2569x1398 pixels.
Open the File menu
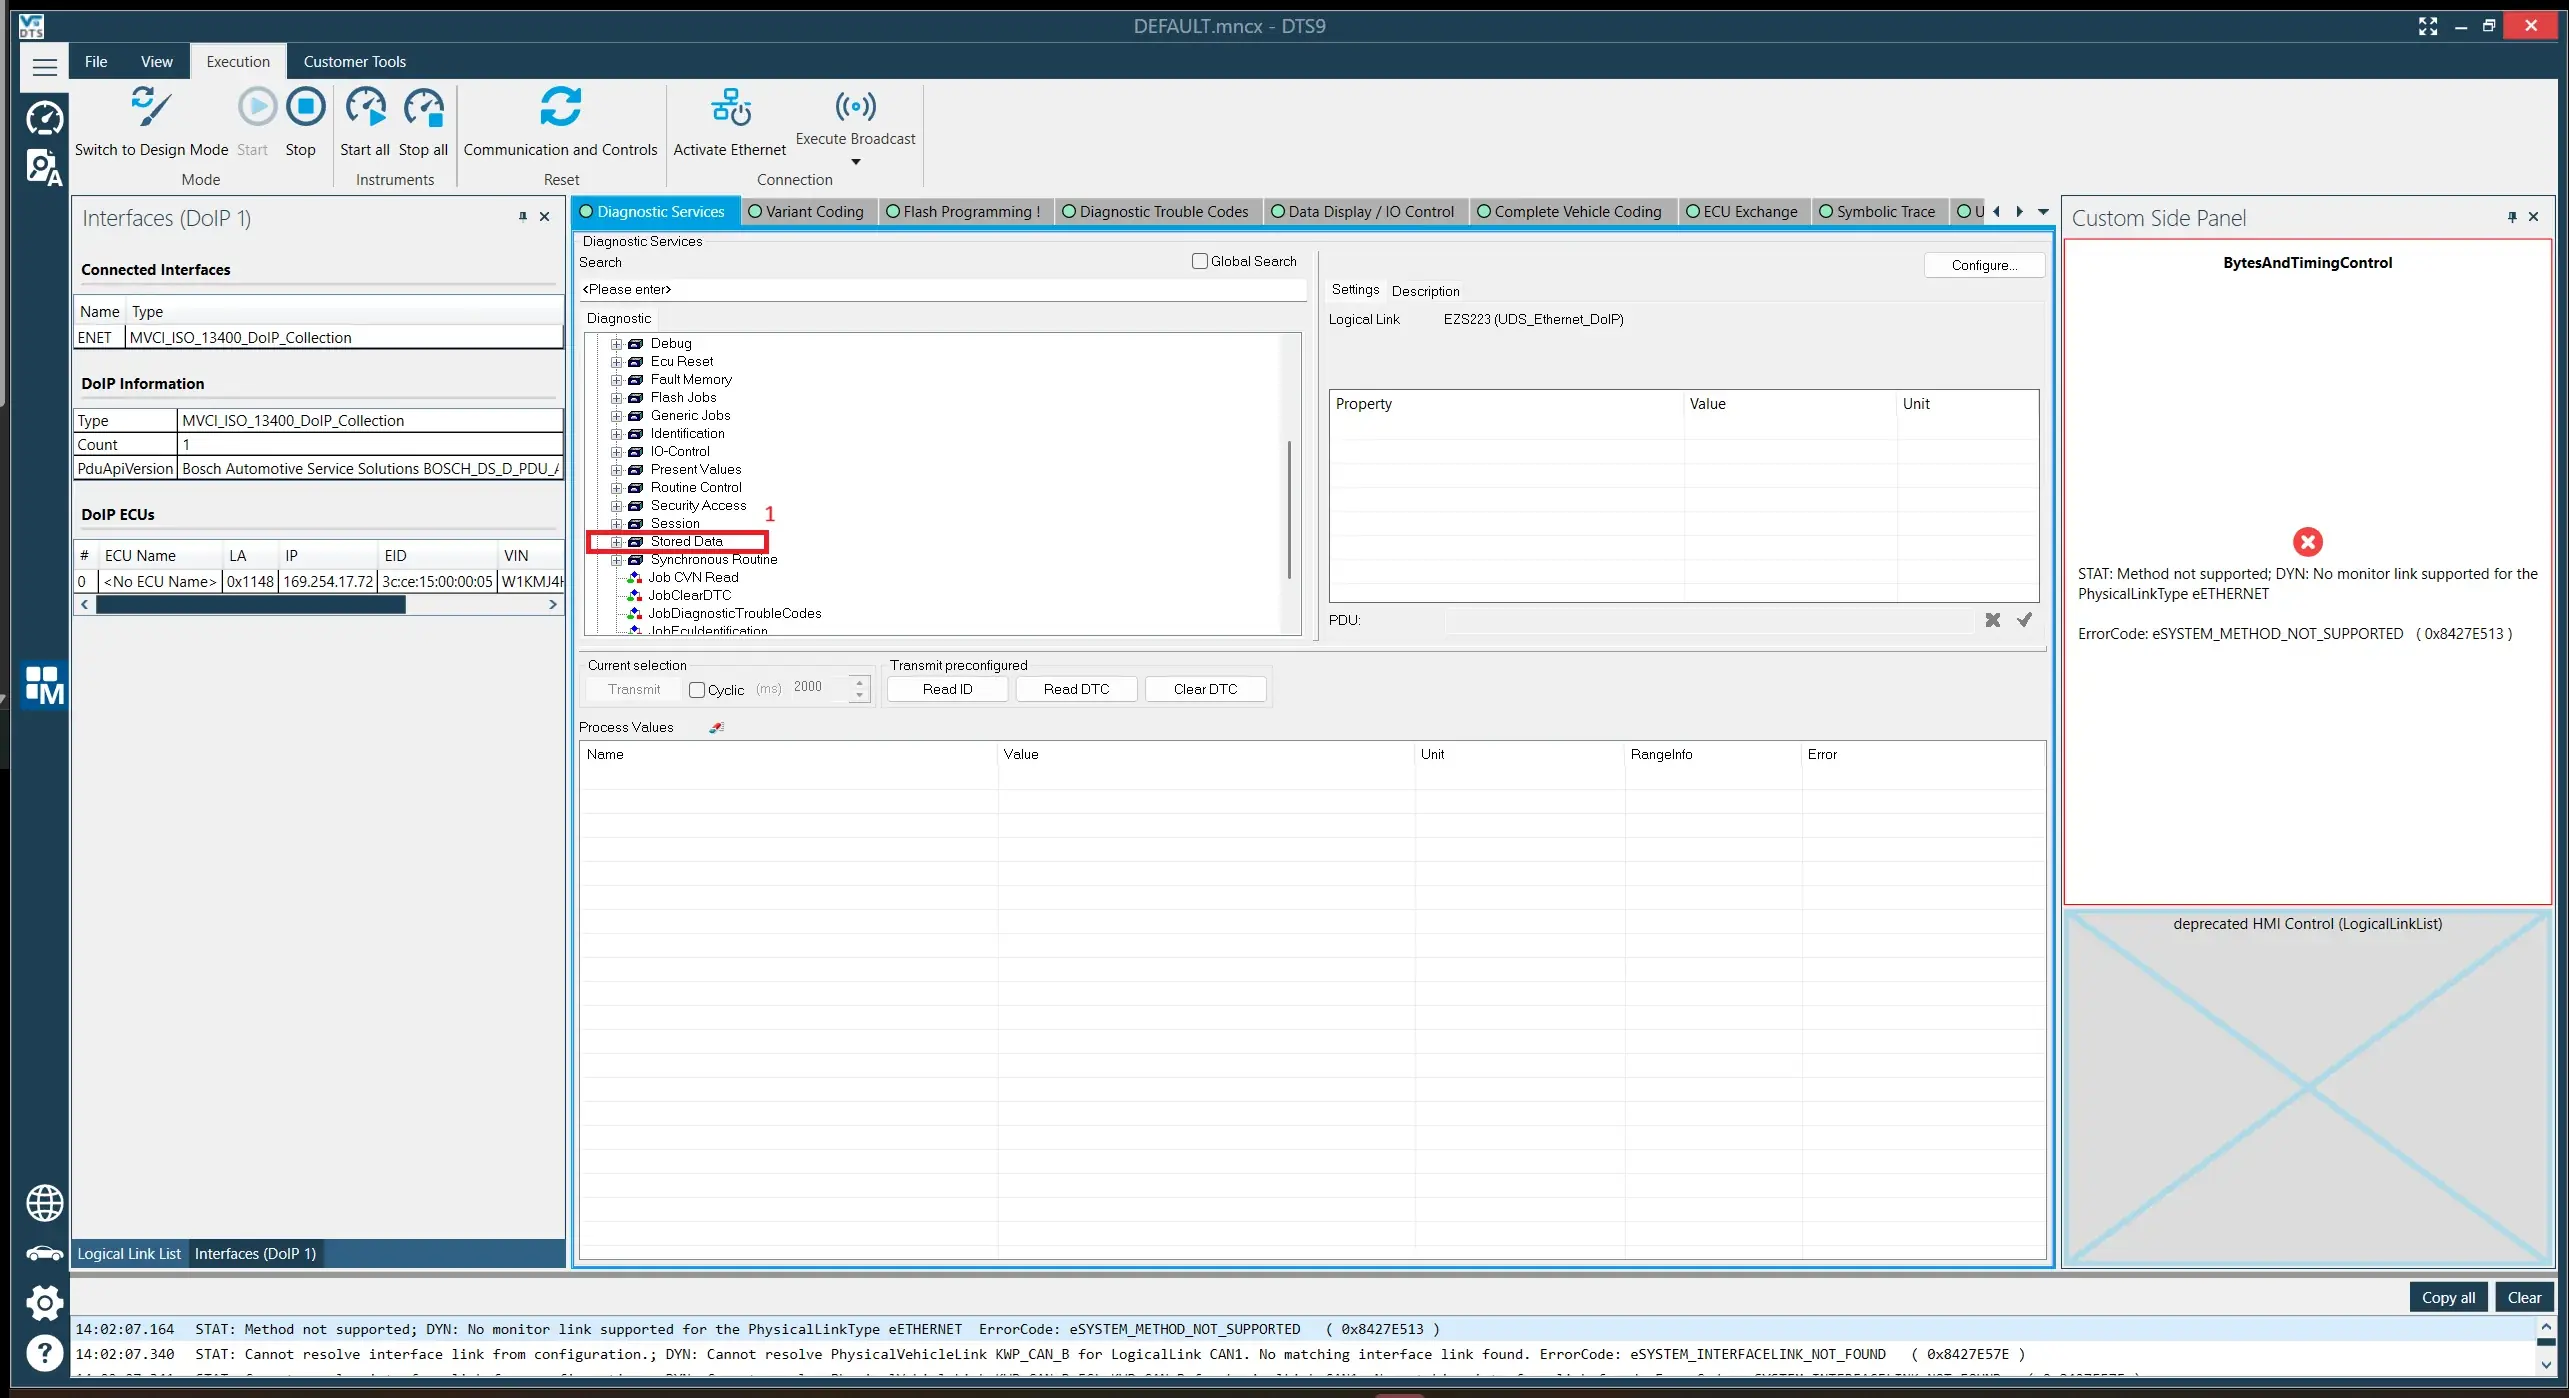pyautogui.click(x=96, y=62)
